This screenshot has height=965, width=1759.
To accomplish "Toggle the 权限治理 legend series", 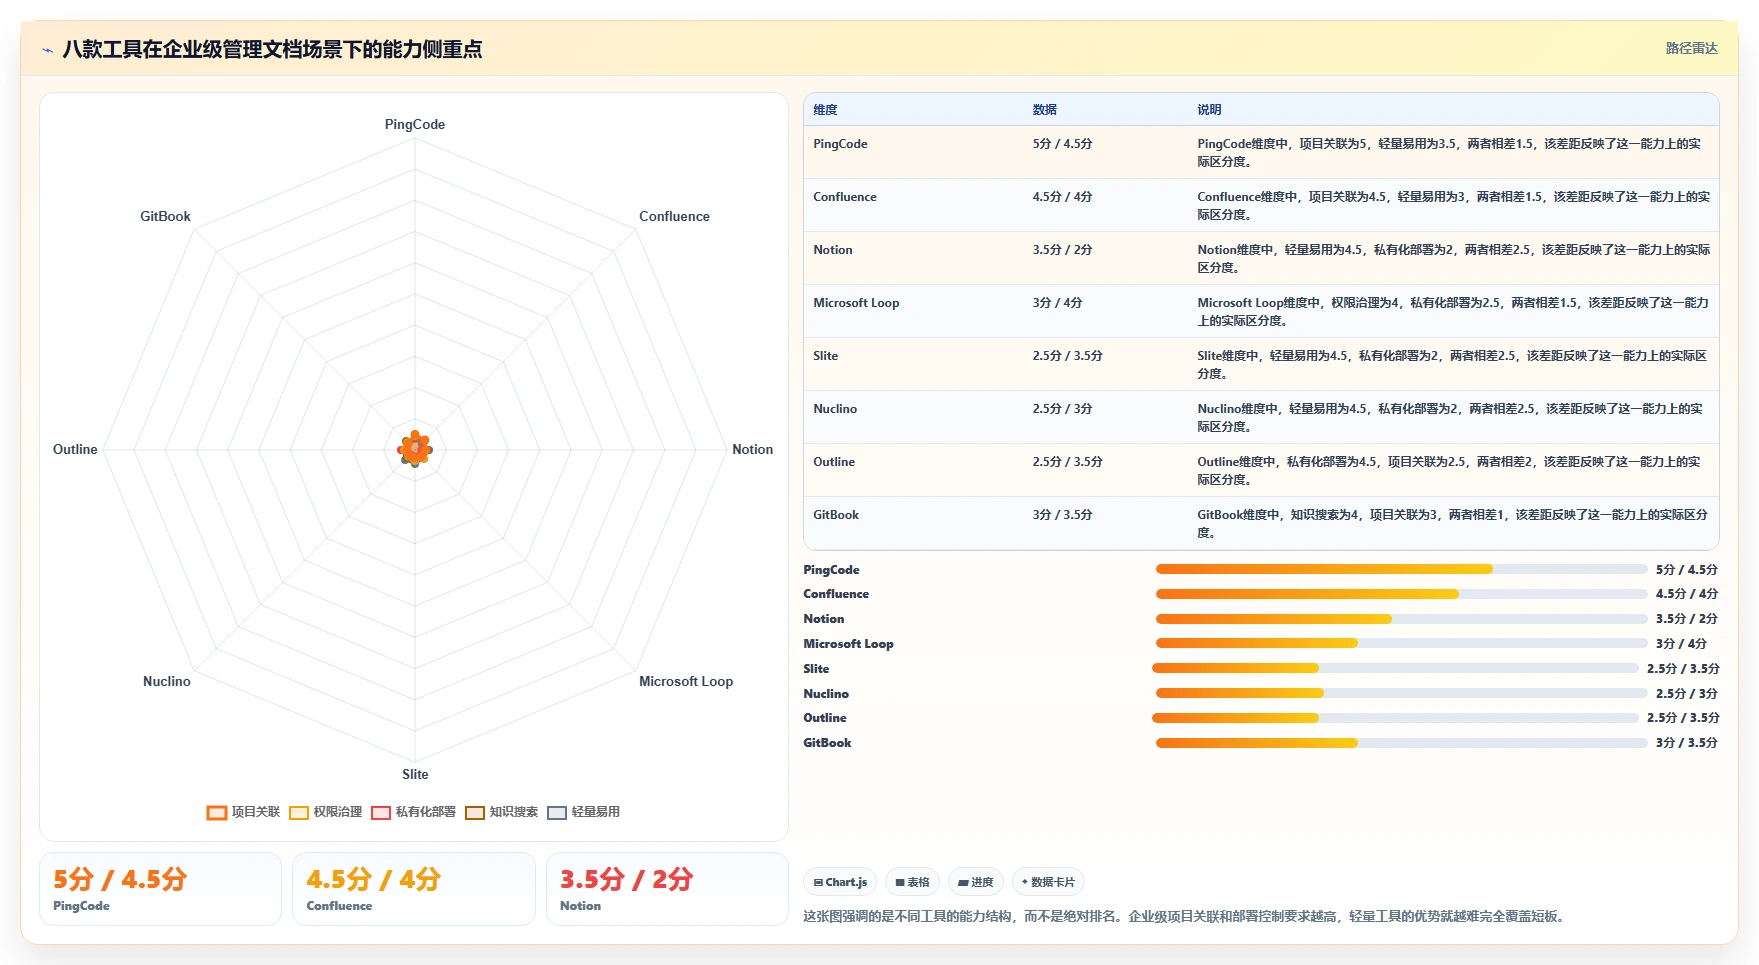I will tap(325, 812).
